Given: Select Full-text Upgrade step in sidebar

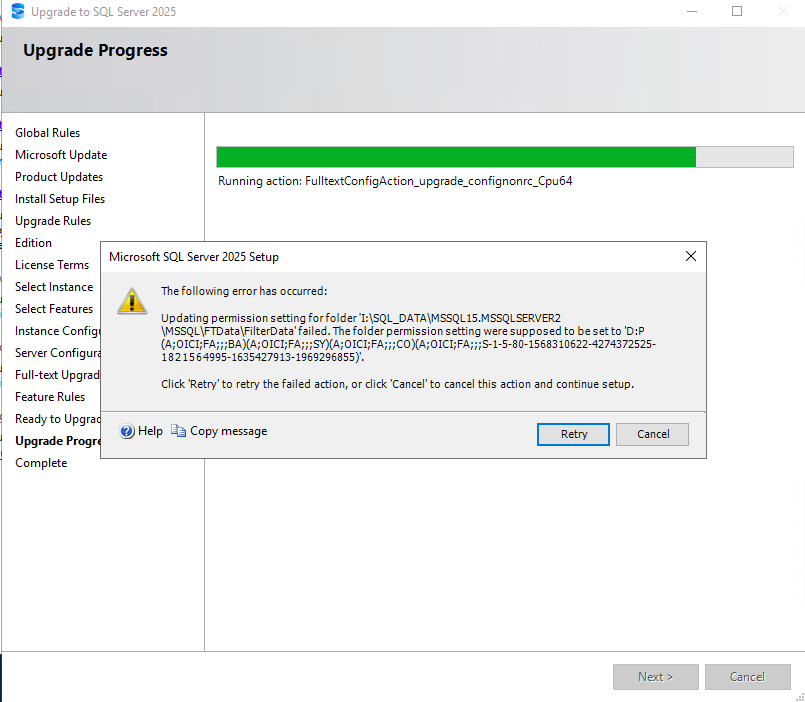Looking at the screenshot, I should click(58, 375).
